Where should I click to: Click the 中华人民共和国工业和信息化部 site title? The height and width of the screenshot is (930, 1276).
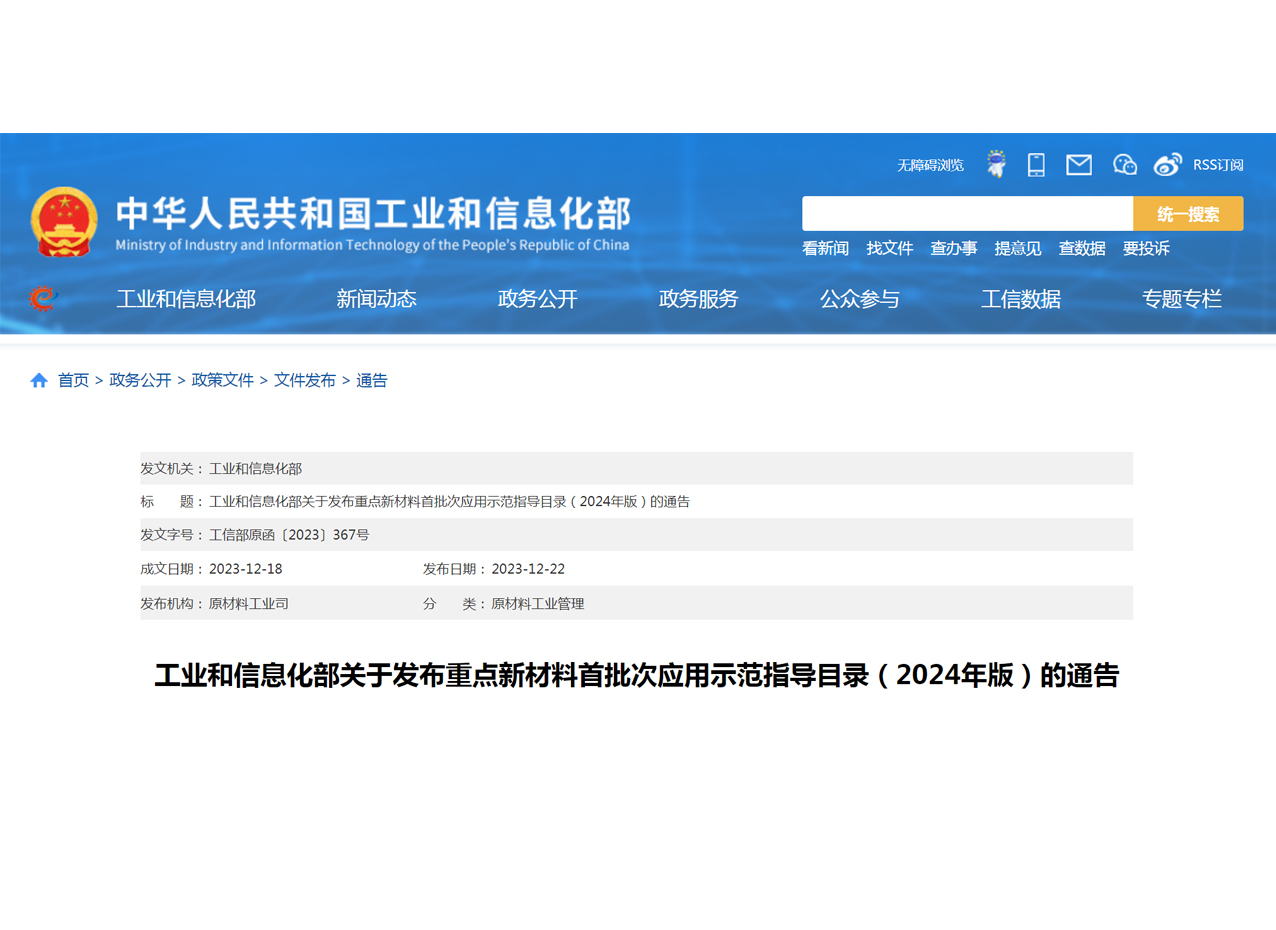pyautogui.click(x=373, y=213)
